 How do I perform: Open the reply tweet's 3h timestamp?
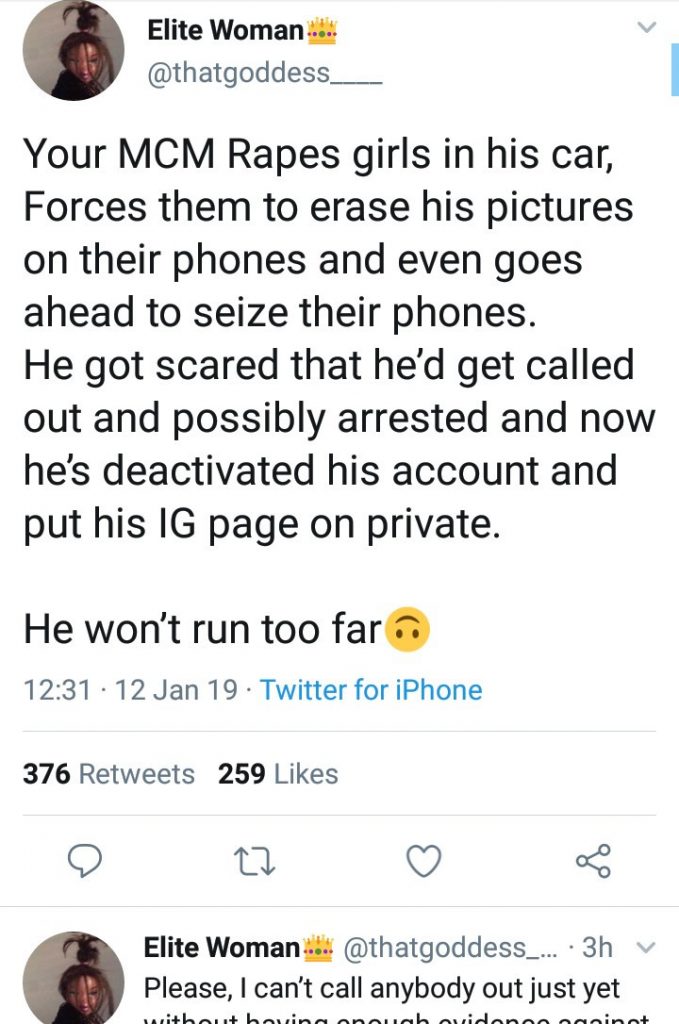[x=597, y=946]
